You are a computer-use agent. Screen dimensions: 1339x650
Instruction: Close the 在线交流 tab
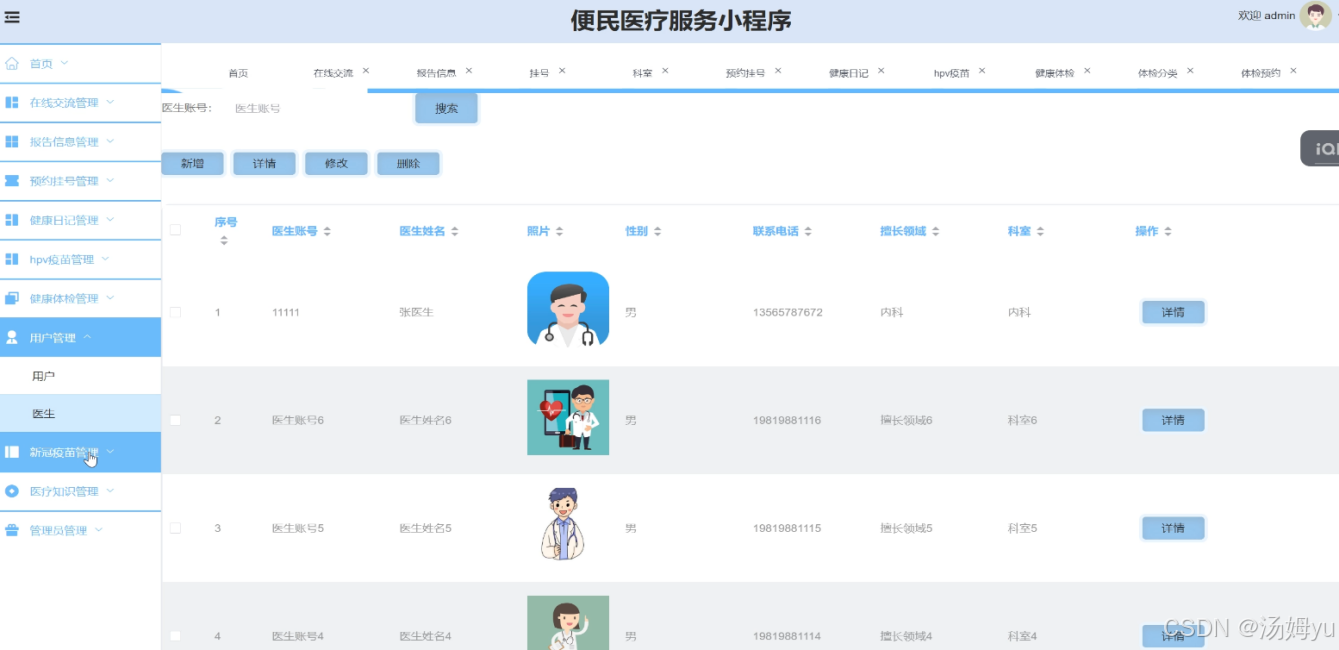pos(366,71)
